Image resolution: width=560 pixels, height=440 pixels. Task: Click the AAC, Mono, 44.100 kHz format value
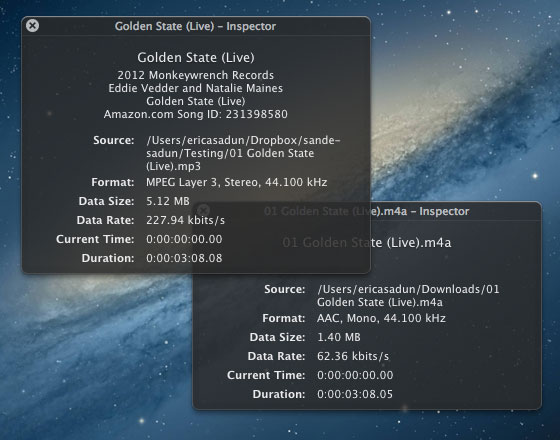(x=381, y=318)
